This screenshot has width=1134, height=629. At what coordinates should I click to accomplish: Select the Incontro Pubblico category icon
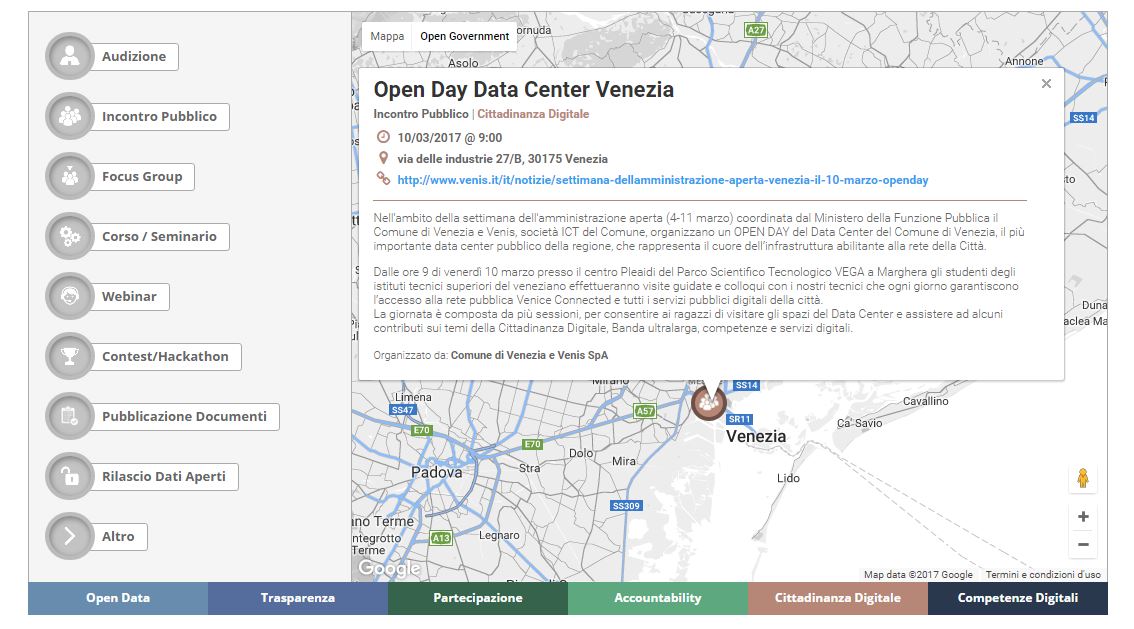coord(68,117)
